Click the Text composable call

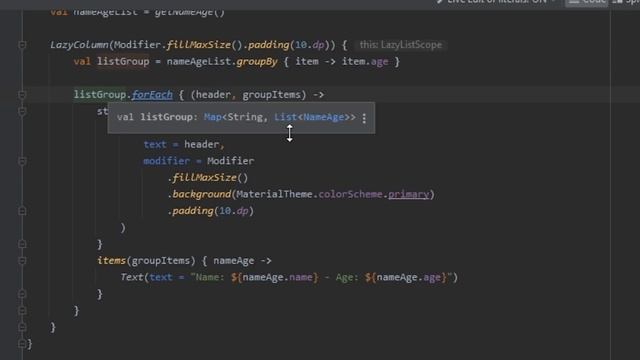click(132, 278)
